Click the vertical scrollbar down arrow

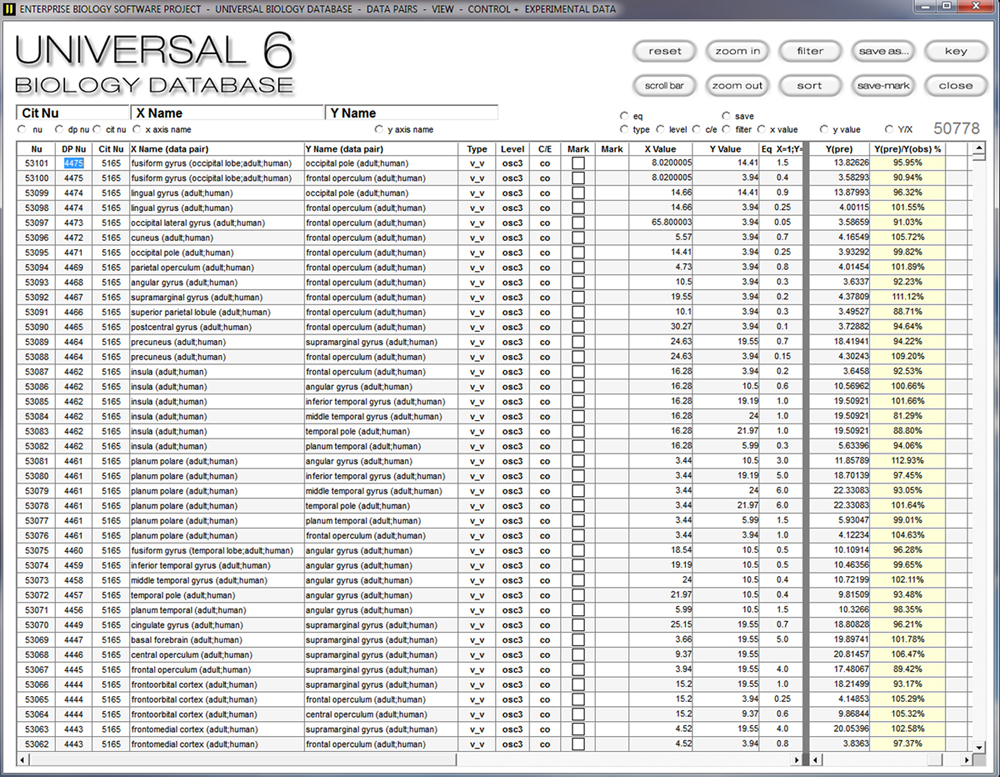point(979,747)
